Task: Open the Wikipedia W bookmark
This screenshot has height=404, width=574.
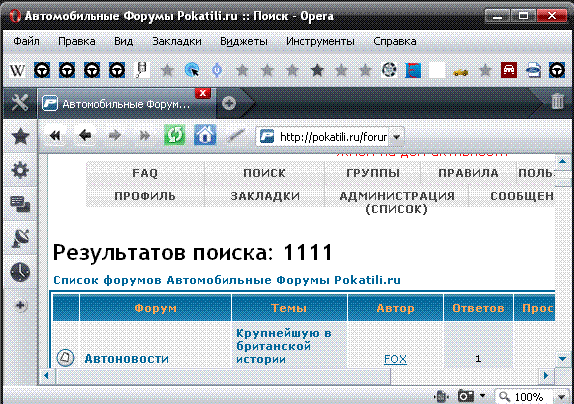Action: pyautogui.click(x=17, y=70)
